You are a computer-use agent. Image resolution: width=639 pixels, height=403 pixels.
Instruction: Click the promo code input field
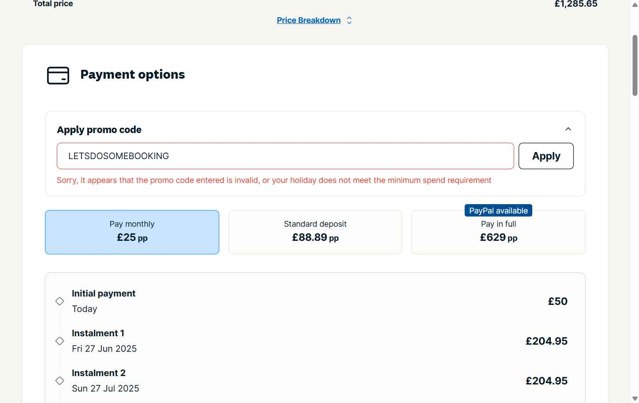point(285,156)
